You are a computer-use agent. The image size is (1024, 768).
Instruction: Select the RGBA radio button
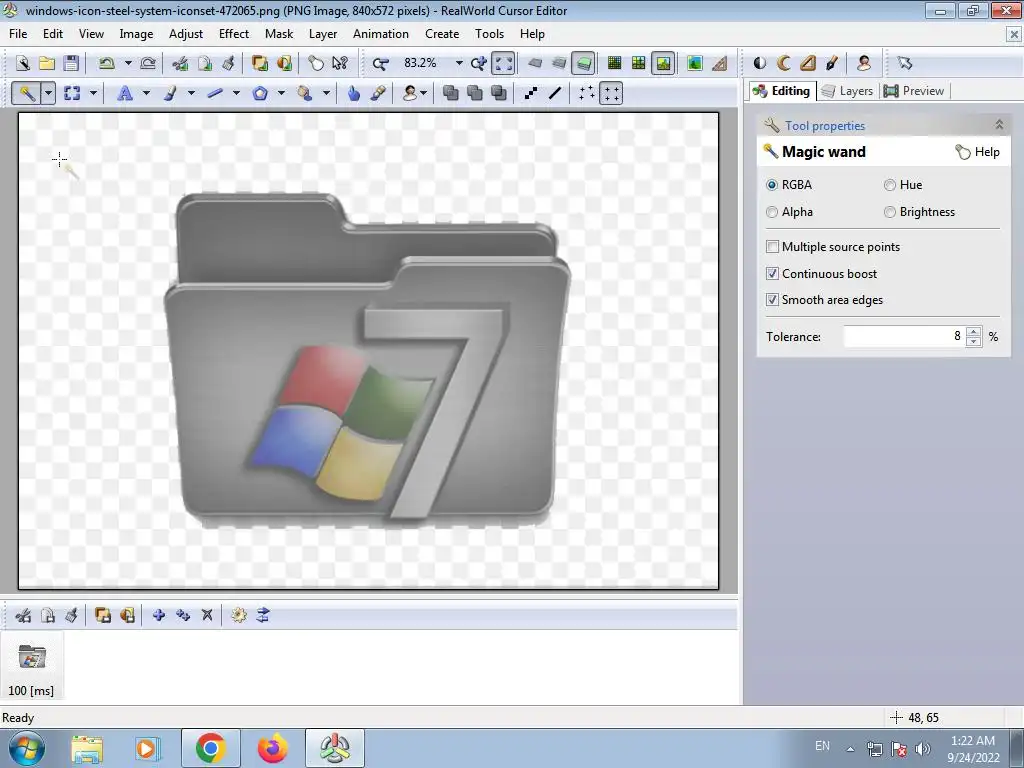click(x=772, y=185)
